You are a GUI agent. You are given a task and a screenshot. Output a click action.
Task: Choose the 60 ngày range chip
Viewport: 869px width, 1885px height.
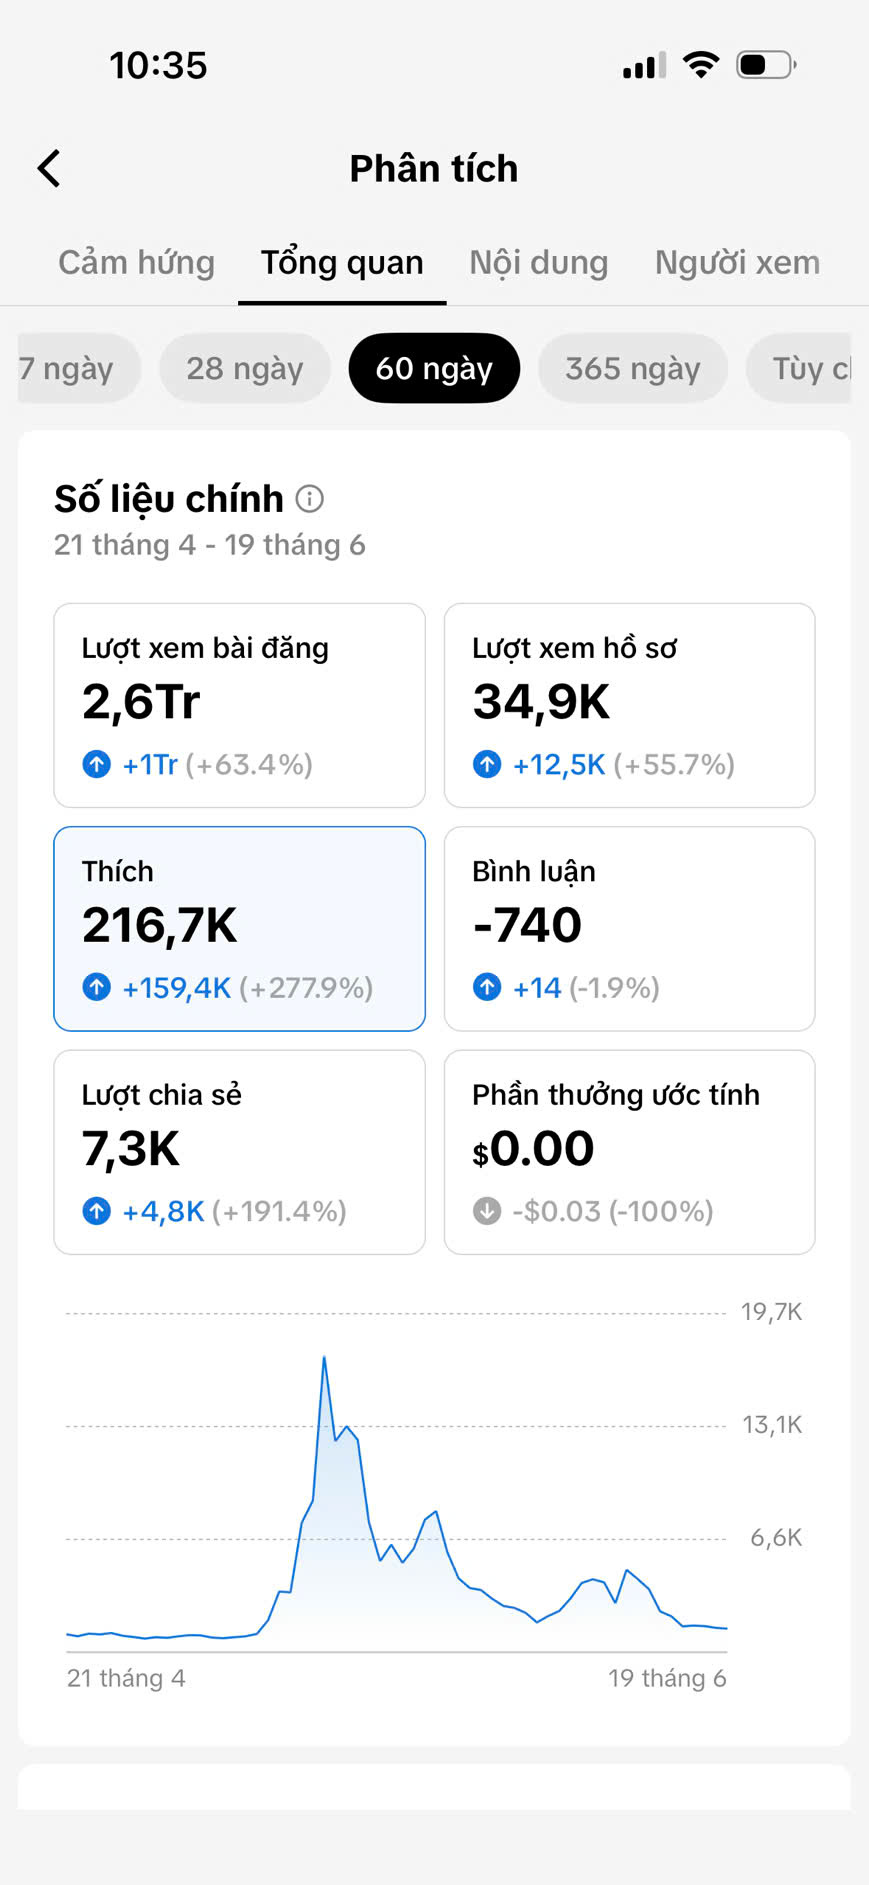pyautogui.click(x=434, y=368)
